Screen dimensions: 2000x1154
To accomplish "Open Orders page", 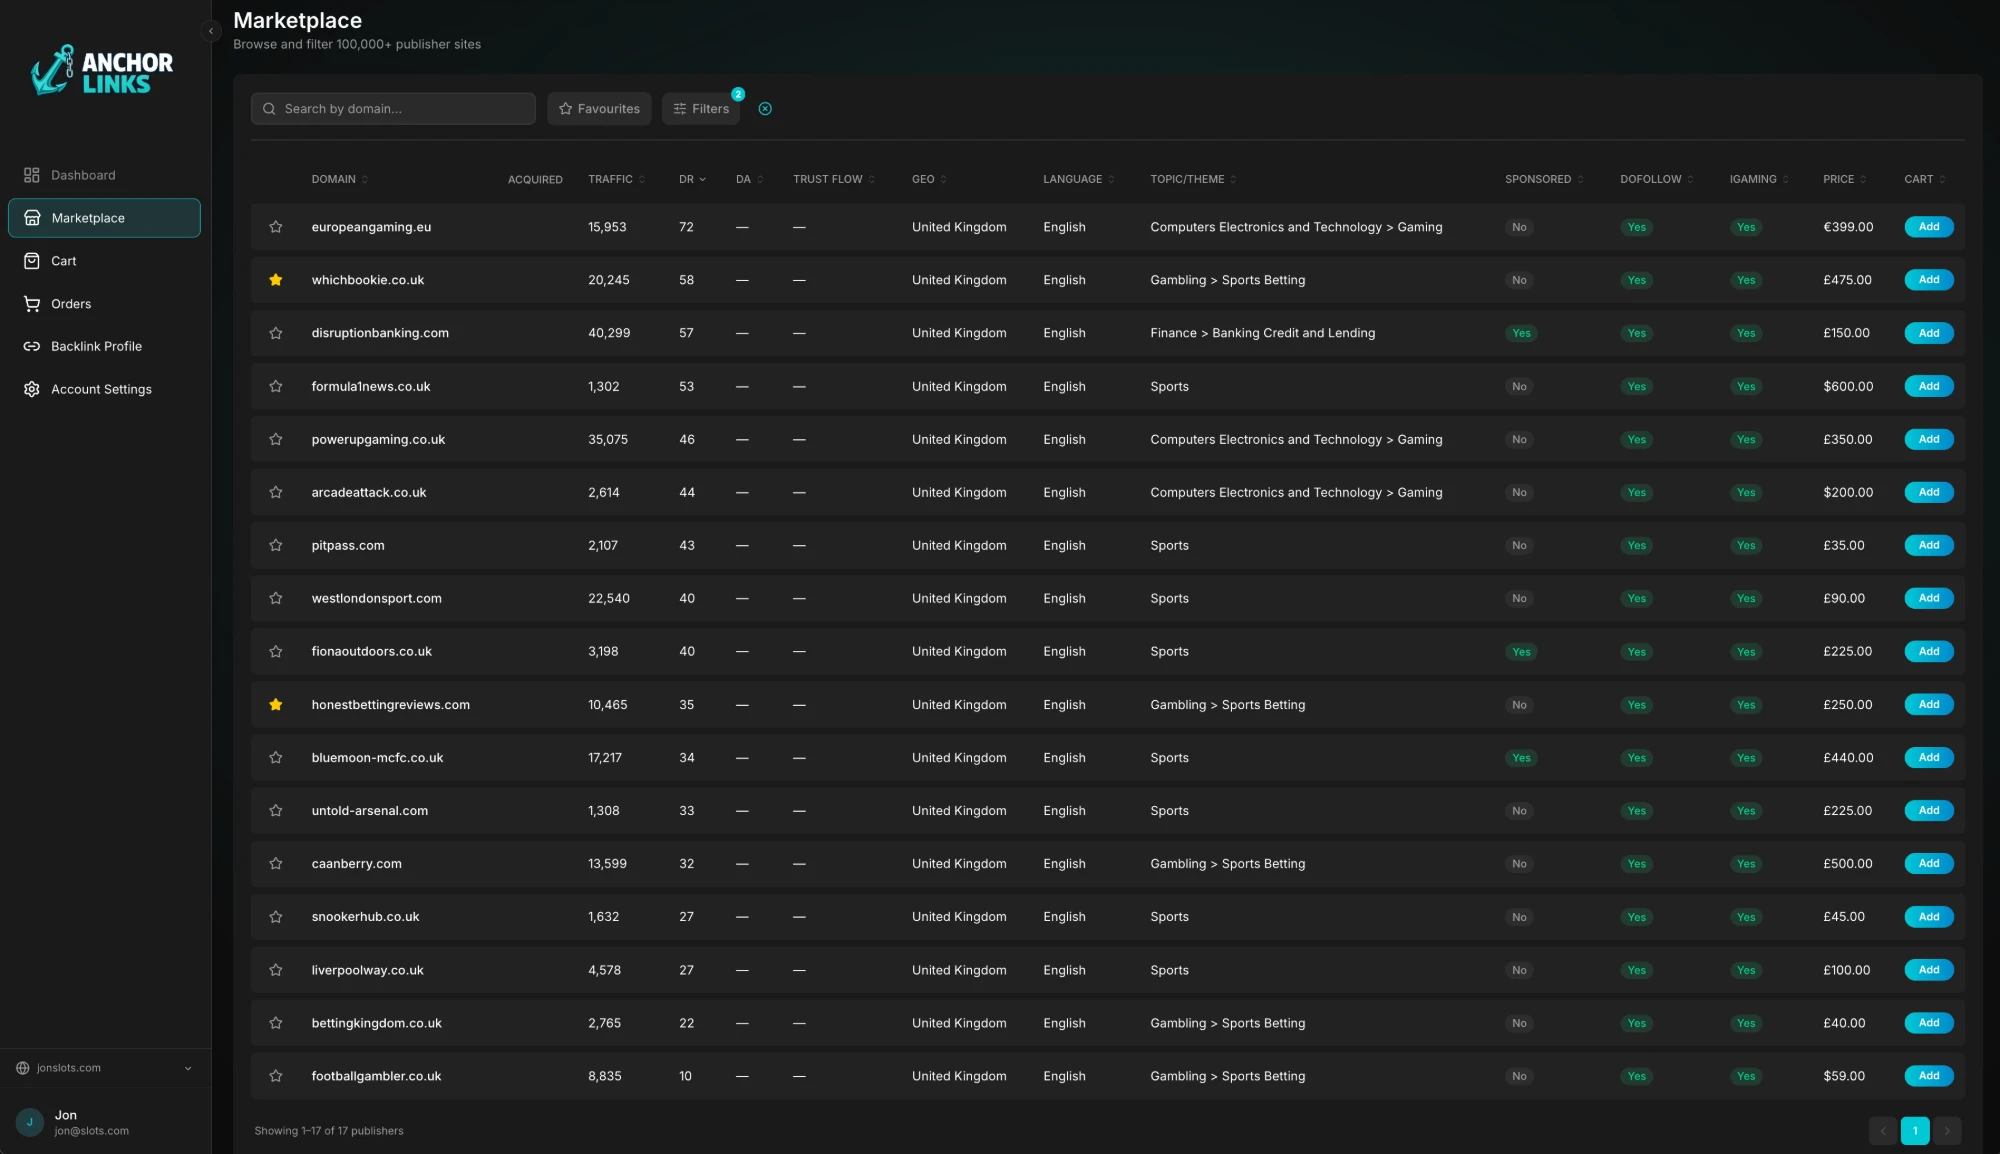I will [104, 304].
